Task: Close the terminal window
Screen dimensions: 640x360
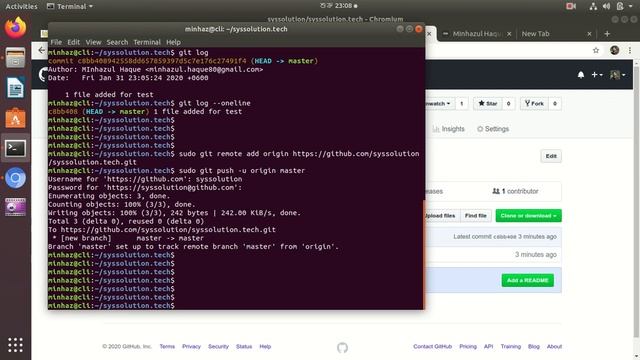Action: [418, 29]
